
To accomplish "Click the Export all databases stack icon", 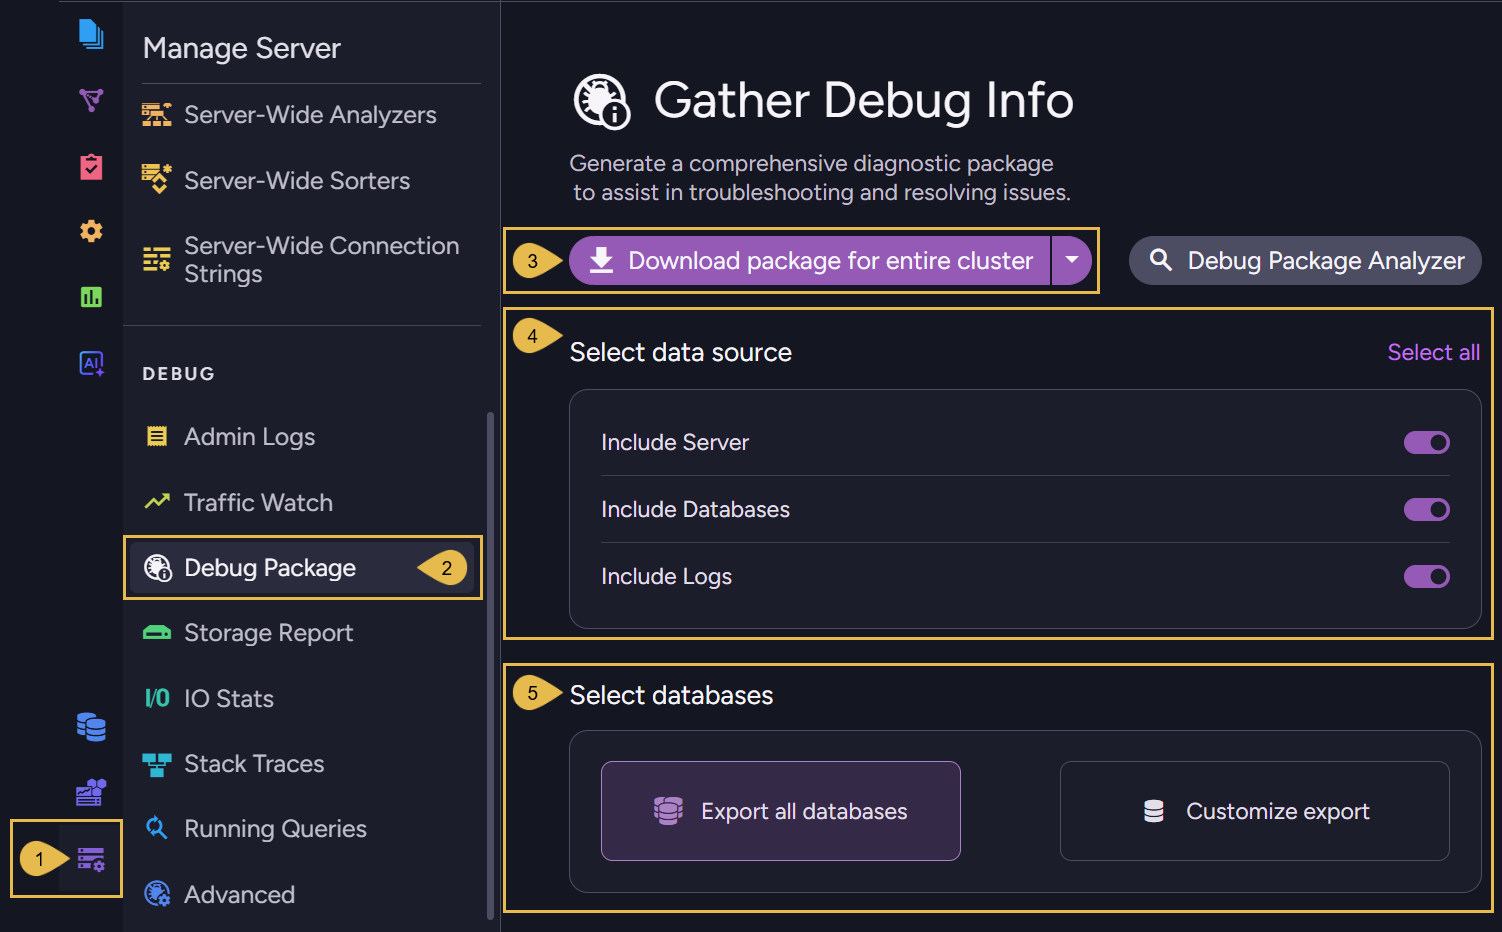I will (x=668, y=811).
